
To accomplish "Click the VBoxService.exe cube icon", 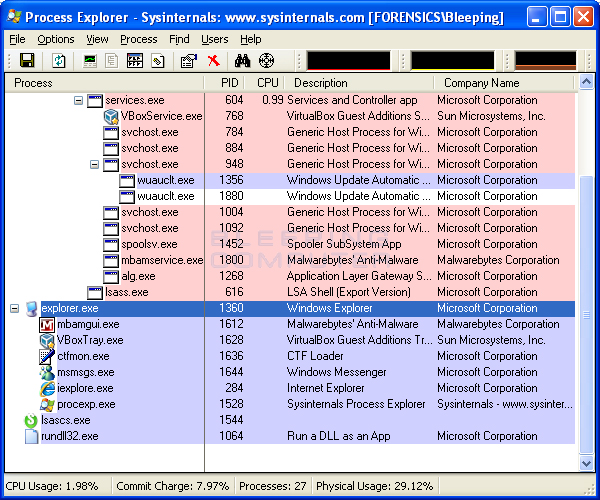I will click(111, 116).
